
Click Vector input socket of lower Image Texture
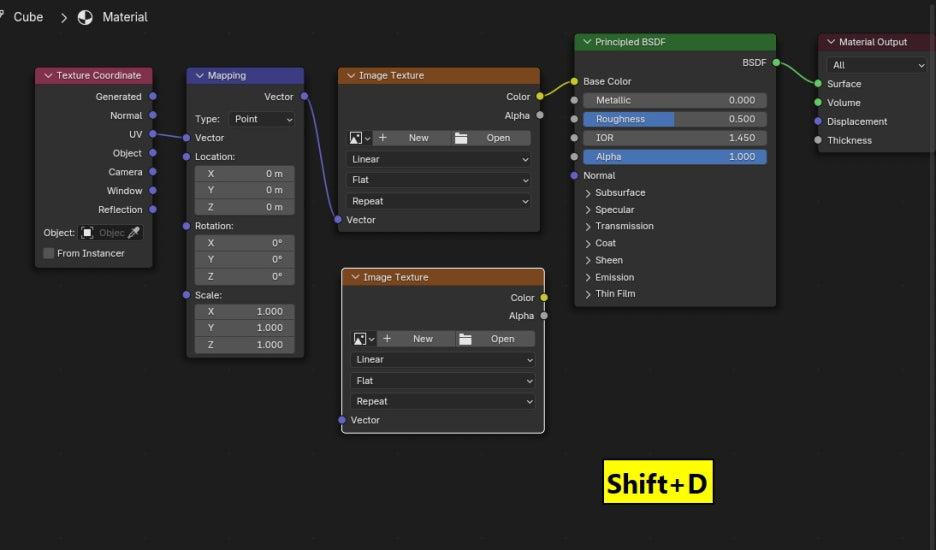coord(342,420)
